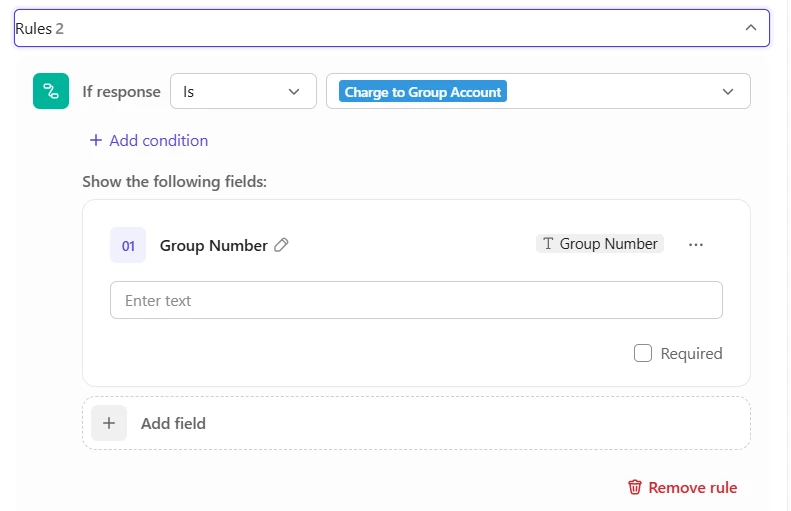791x511 pixels.
Task: Collapse the Rules 2 section chevron
Action: click(751, 28)
